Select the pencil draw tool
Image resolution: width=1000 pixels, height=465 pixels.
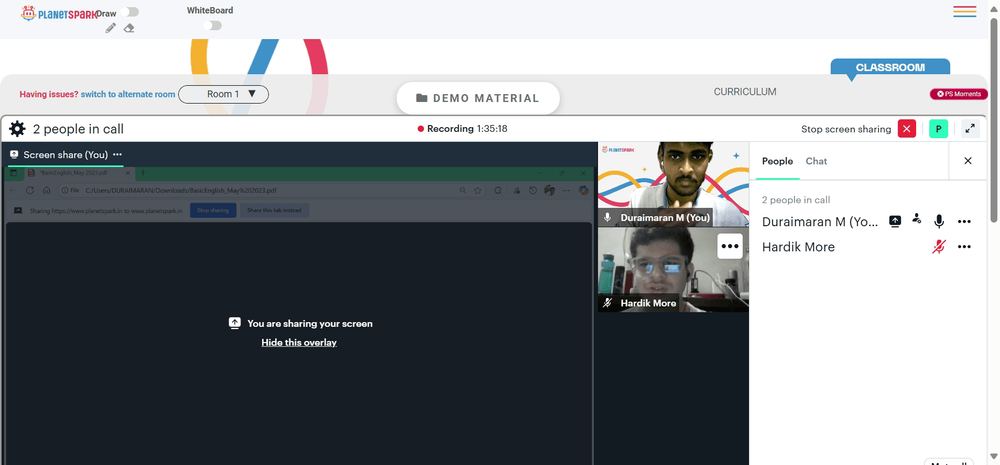point(110,28)
